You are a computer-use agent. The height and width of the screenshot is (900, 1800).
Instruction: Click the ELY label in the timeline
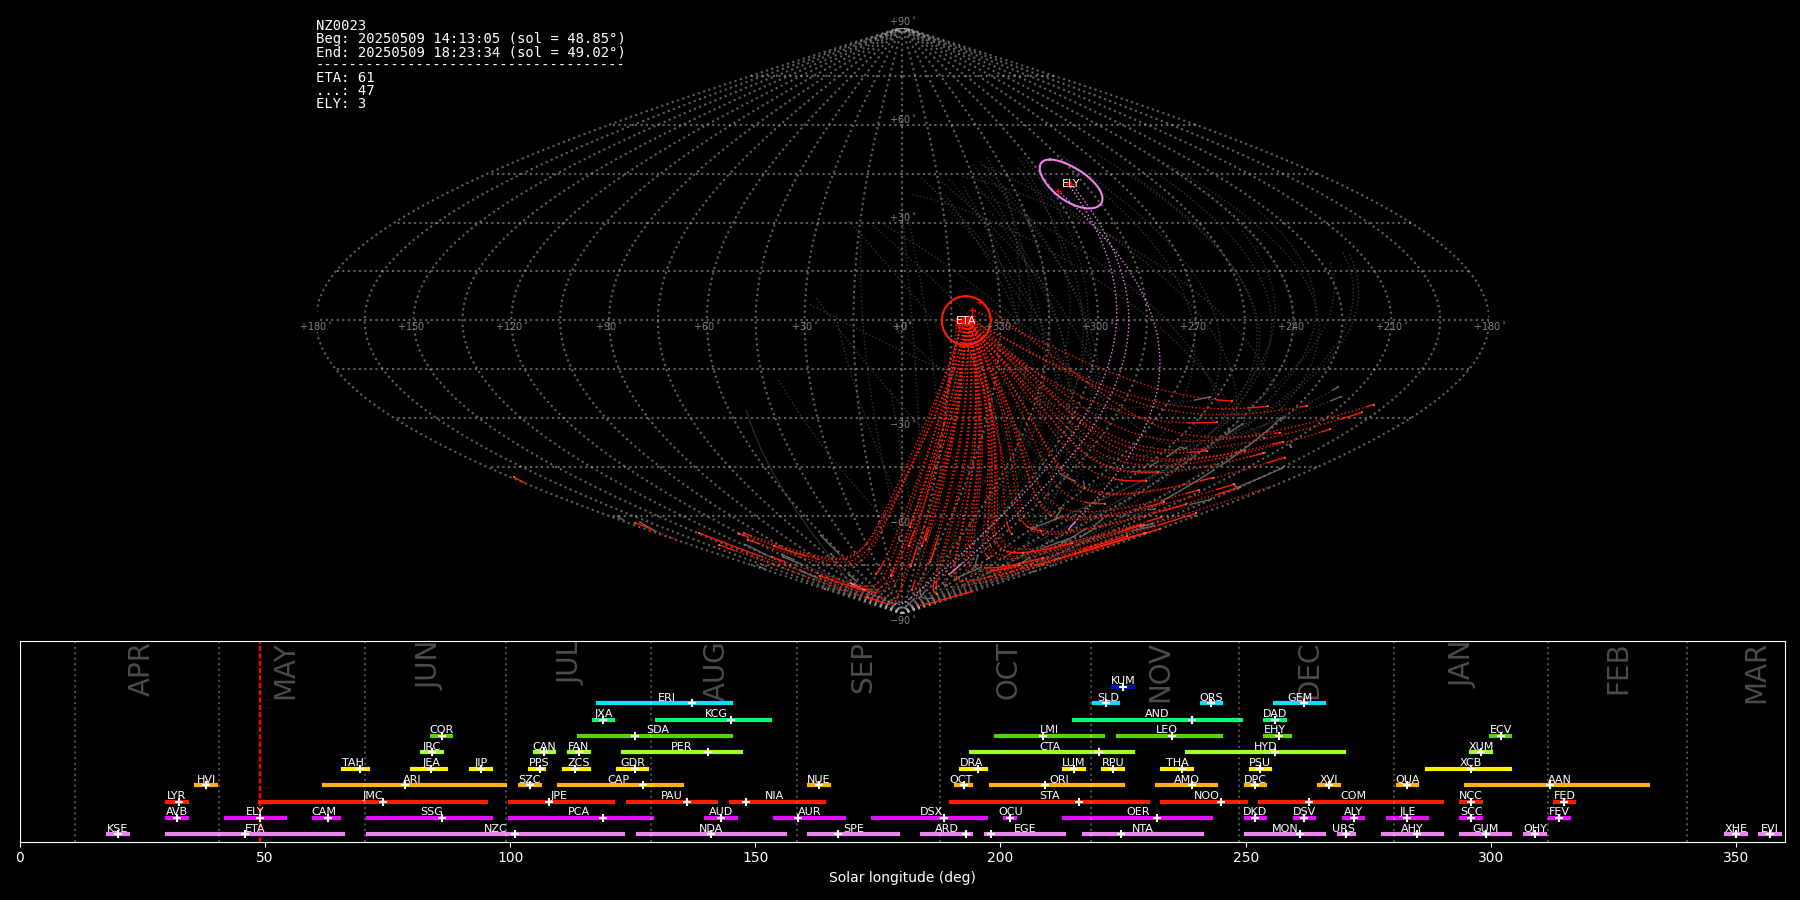point(255,812)
